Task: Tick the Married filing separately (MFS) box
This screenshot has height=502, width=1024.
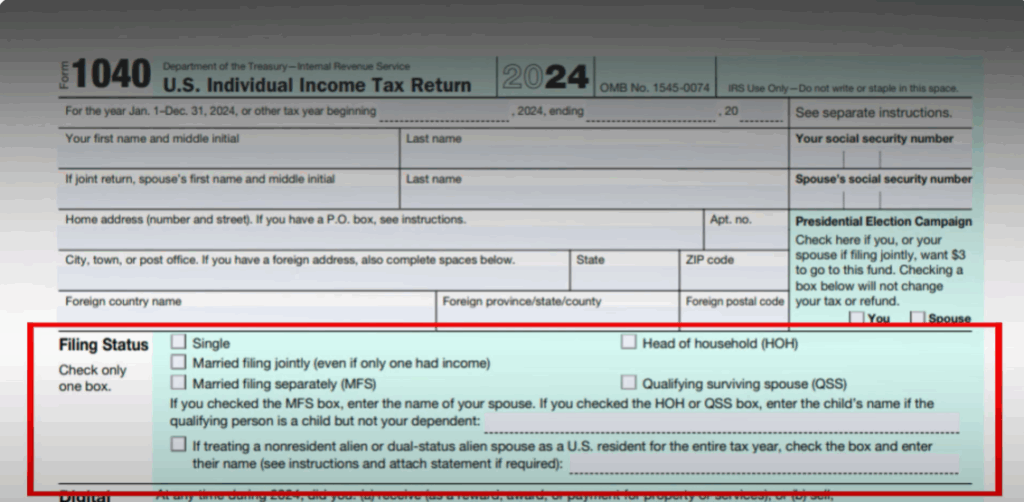Action: [x=178, y=382]
